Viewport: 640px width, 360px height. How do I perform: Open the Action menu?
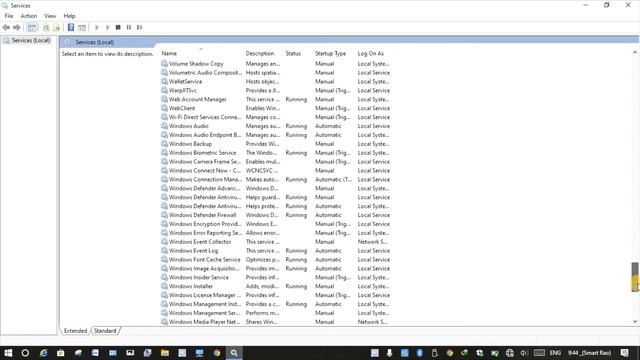[29, 16]
